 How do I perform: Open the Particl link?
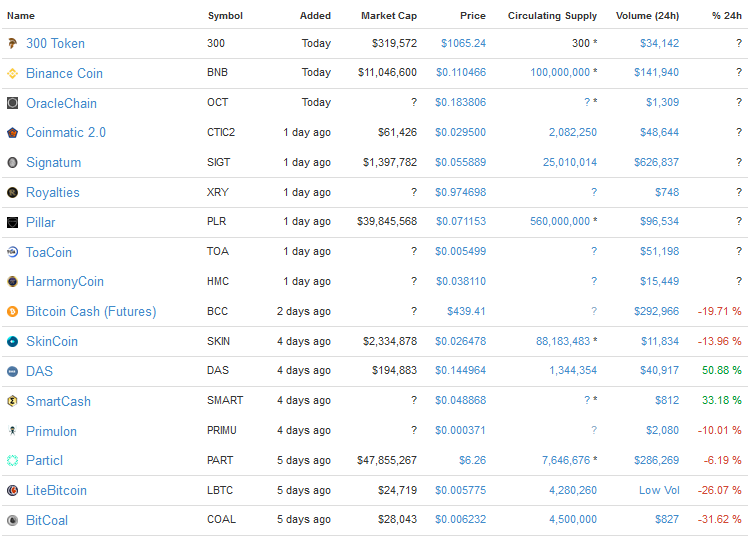pyautogui.click(x=44, y=461)
